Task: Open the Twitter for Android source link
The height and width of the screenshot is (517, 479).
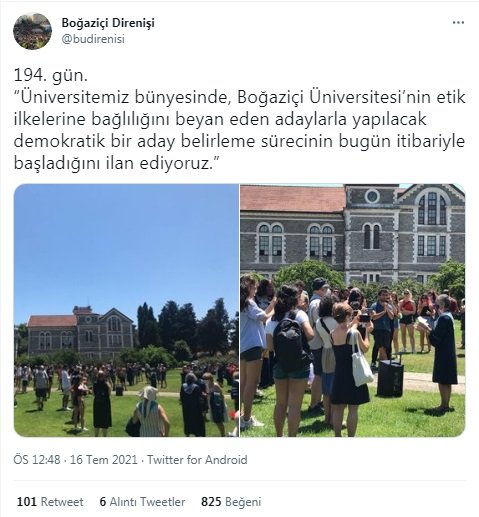Action: click(197, 460)
